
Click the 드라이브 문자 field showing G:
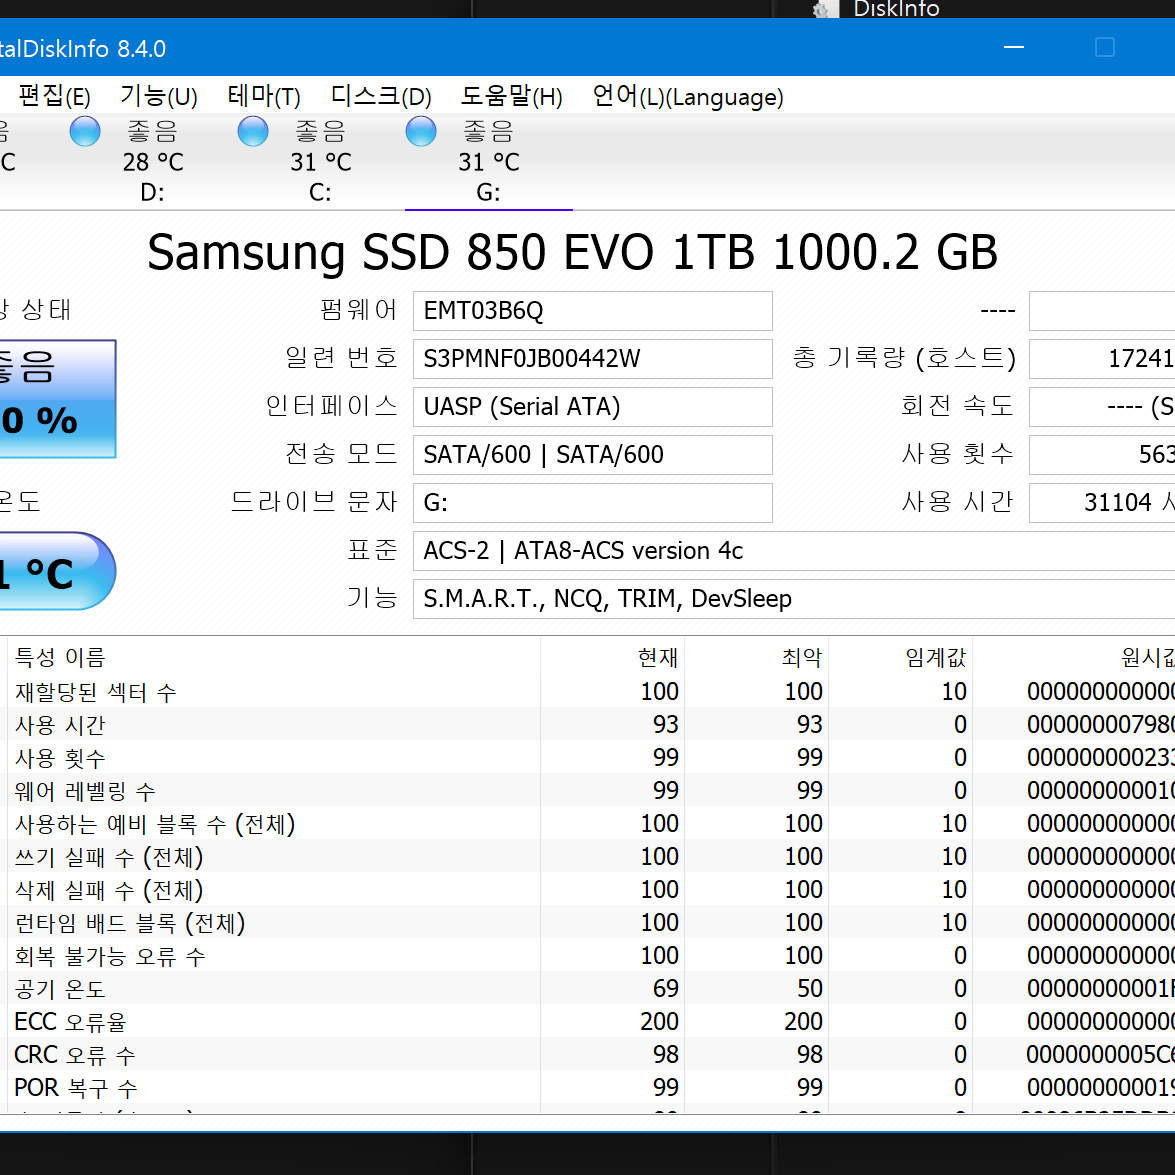[x=593, y=503]
